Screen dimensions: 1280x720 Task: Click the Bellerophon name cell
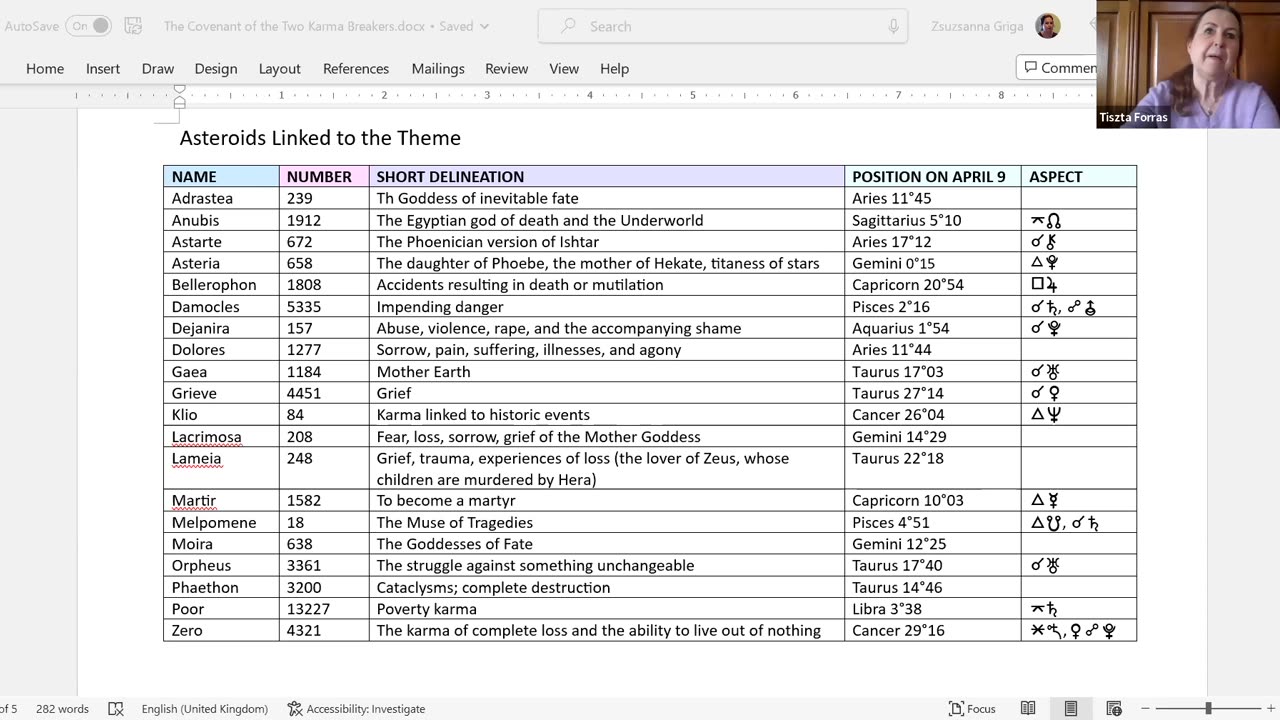point(221,285)
